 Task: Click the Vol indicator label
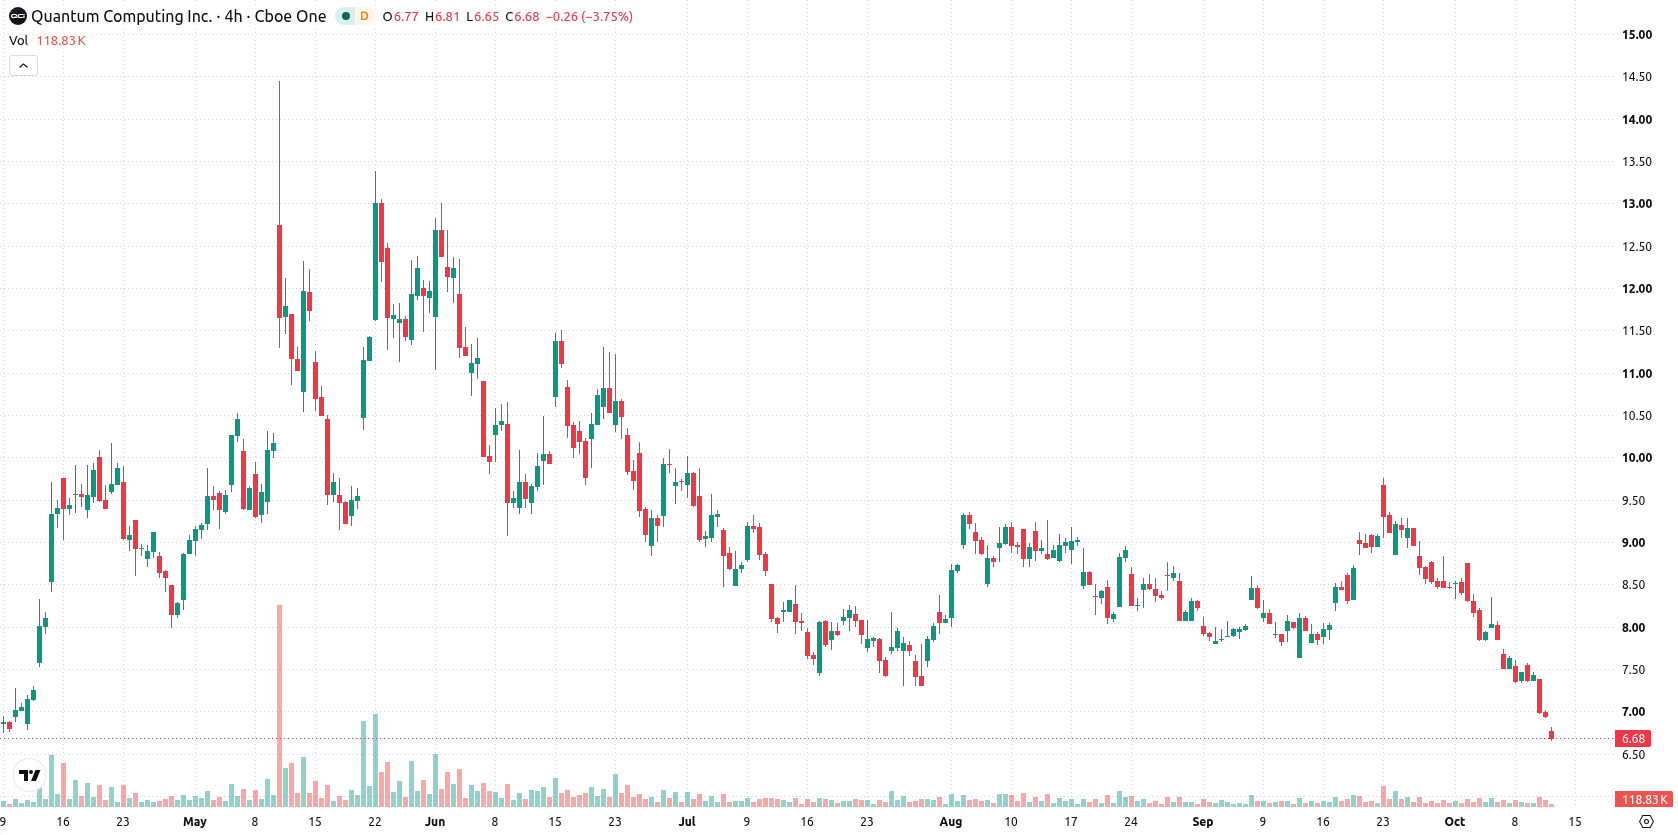click(18, 41)
